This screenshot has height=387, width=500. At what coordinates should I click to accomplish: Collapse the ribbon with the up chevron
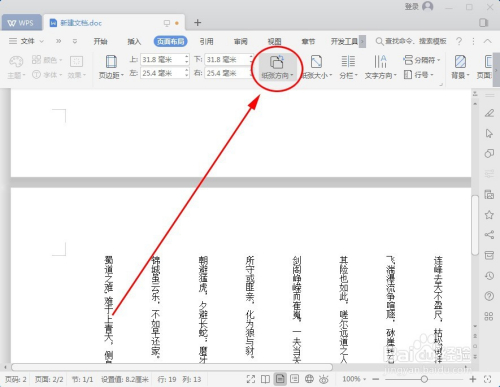(x=487, y=41)
